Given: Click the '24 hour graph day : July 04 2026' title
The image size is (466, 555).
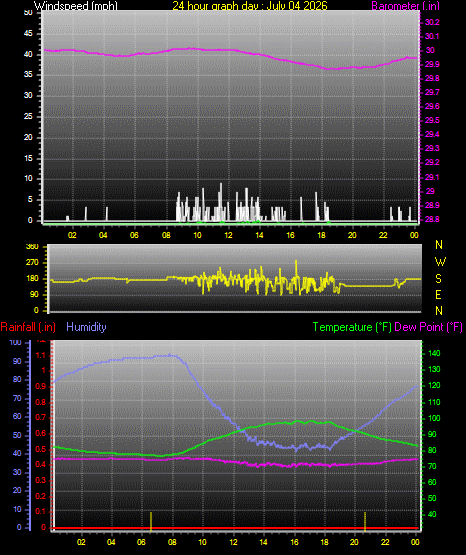Looking at the screenshot, I should click(250, 6).
